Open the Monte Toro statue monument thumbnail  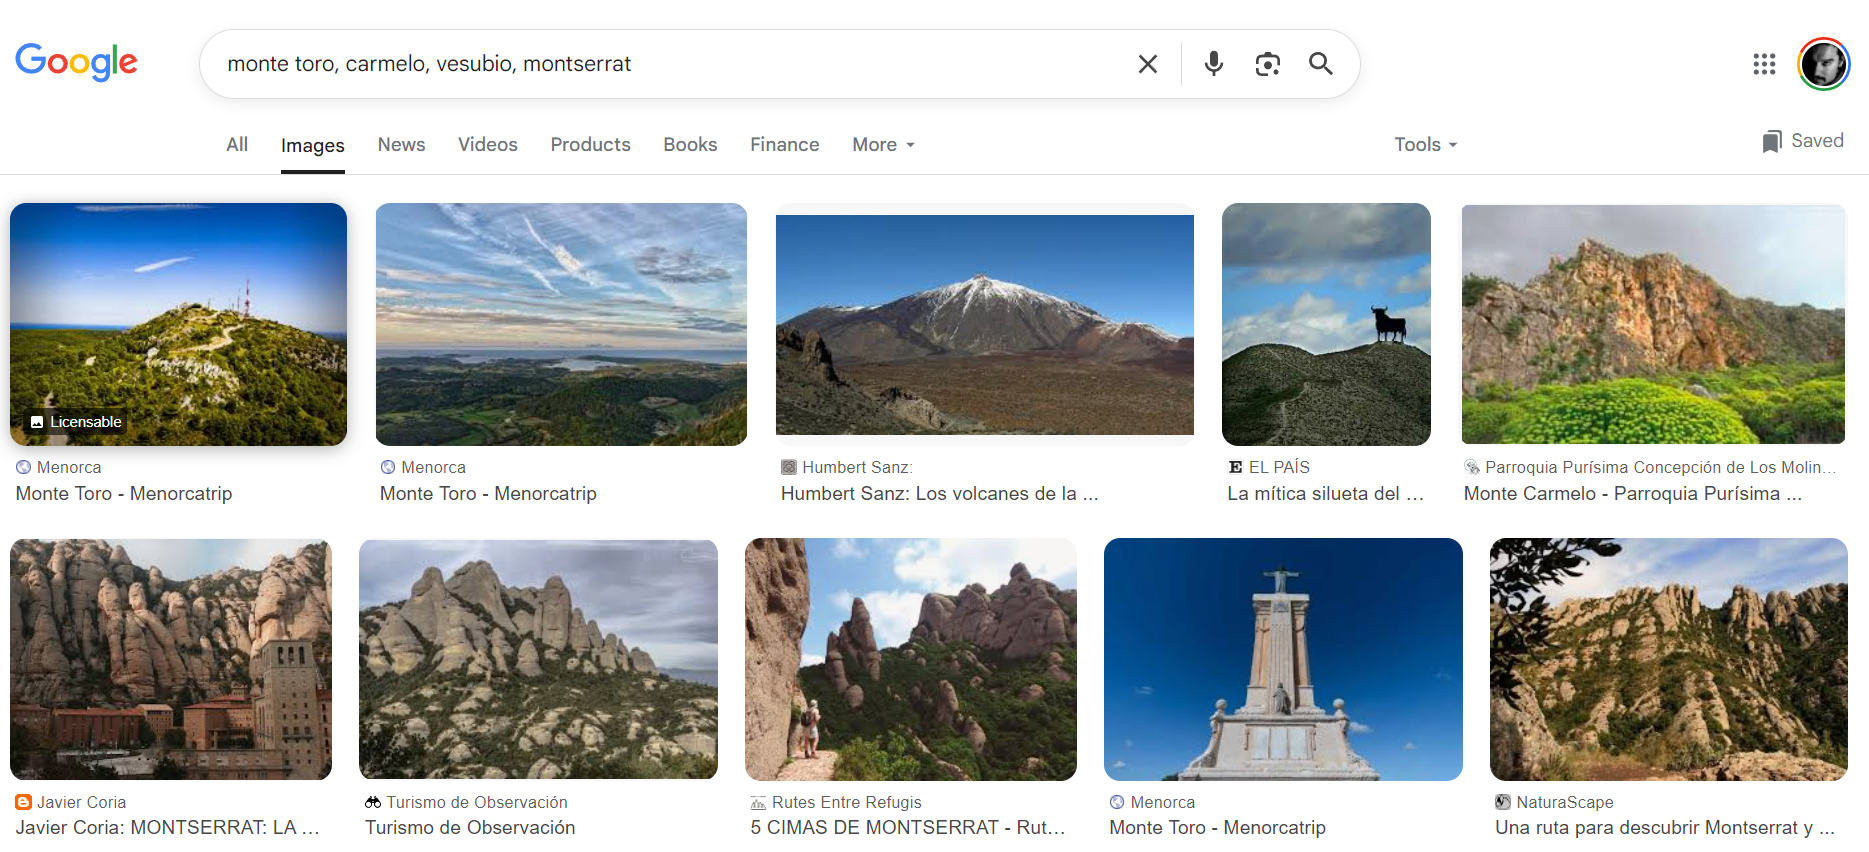pyautogui.click(x=1283, y=659)
